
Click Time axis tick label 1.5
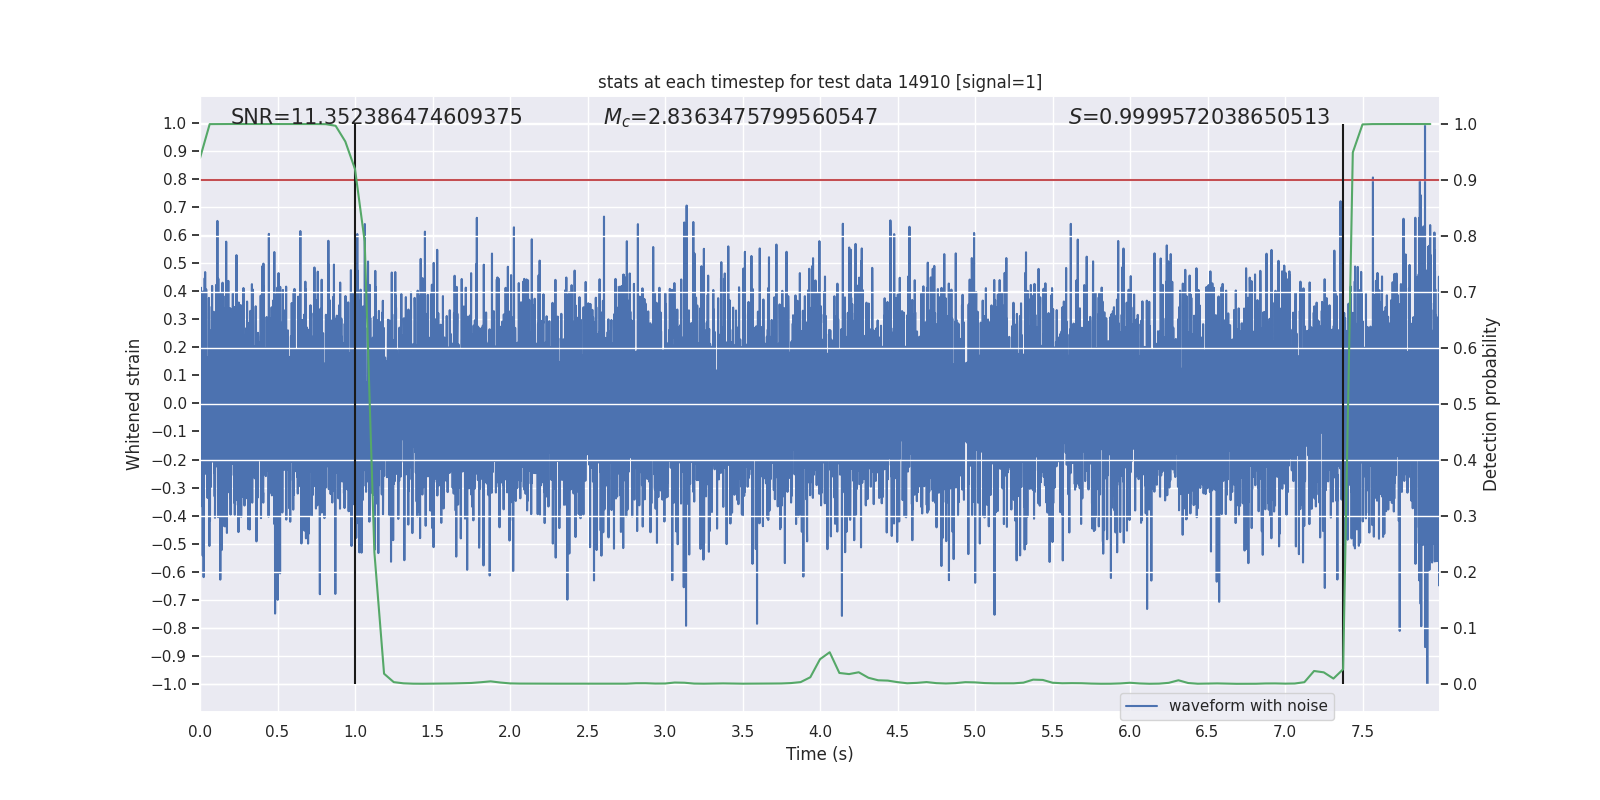(x=432, y=731)
